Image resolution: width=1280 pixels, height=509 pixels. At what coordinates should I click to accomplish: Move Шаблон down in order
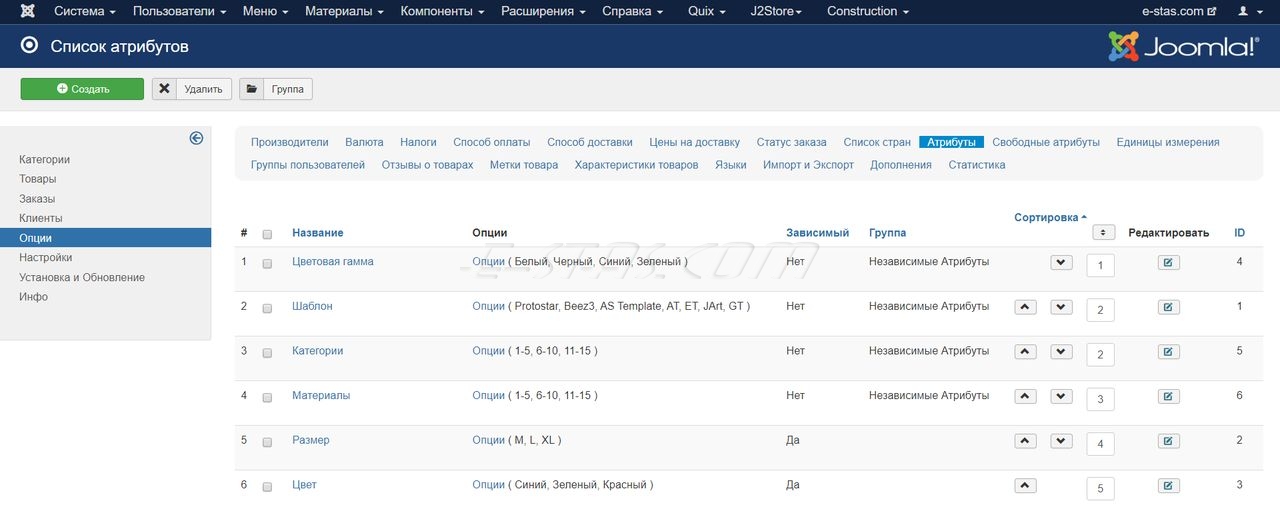1061,307
